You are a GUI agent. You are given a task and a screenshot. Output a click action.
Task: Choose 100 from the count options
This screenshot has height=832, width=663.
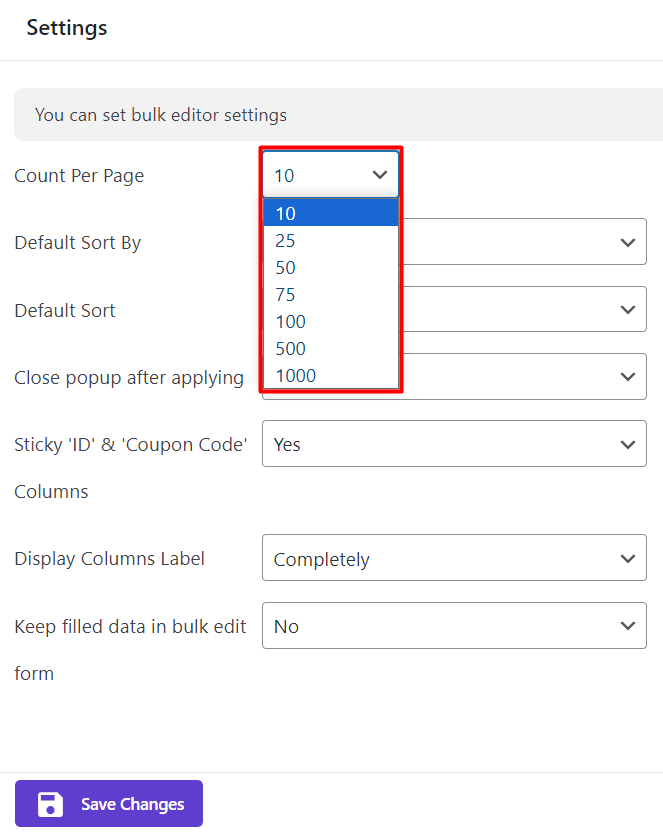(330, 321)
